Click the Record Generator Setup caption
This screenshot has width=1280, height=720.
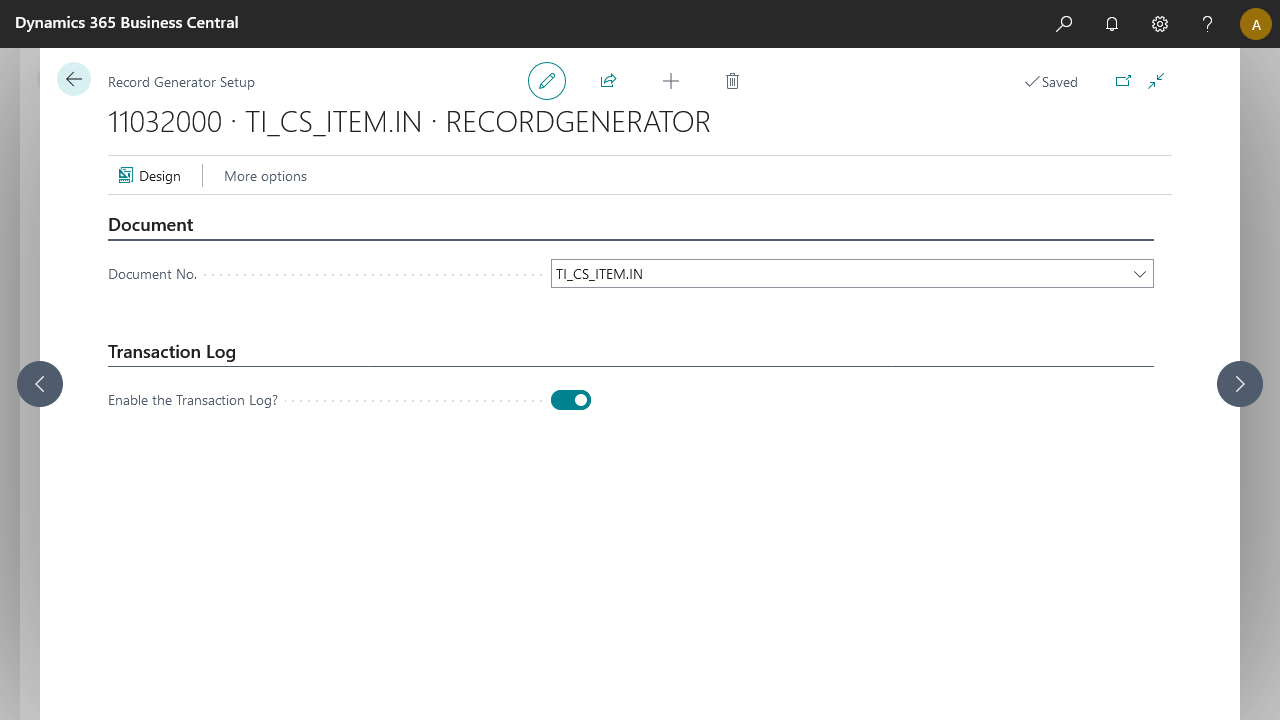pos(181,82)
